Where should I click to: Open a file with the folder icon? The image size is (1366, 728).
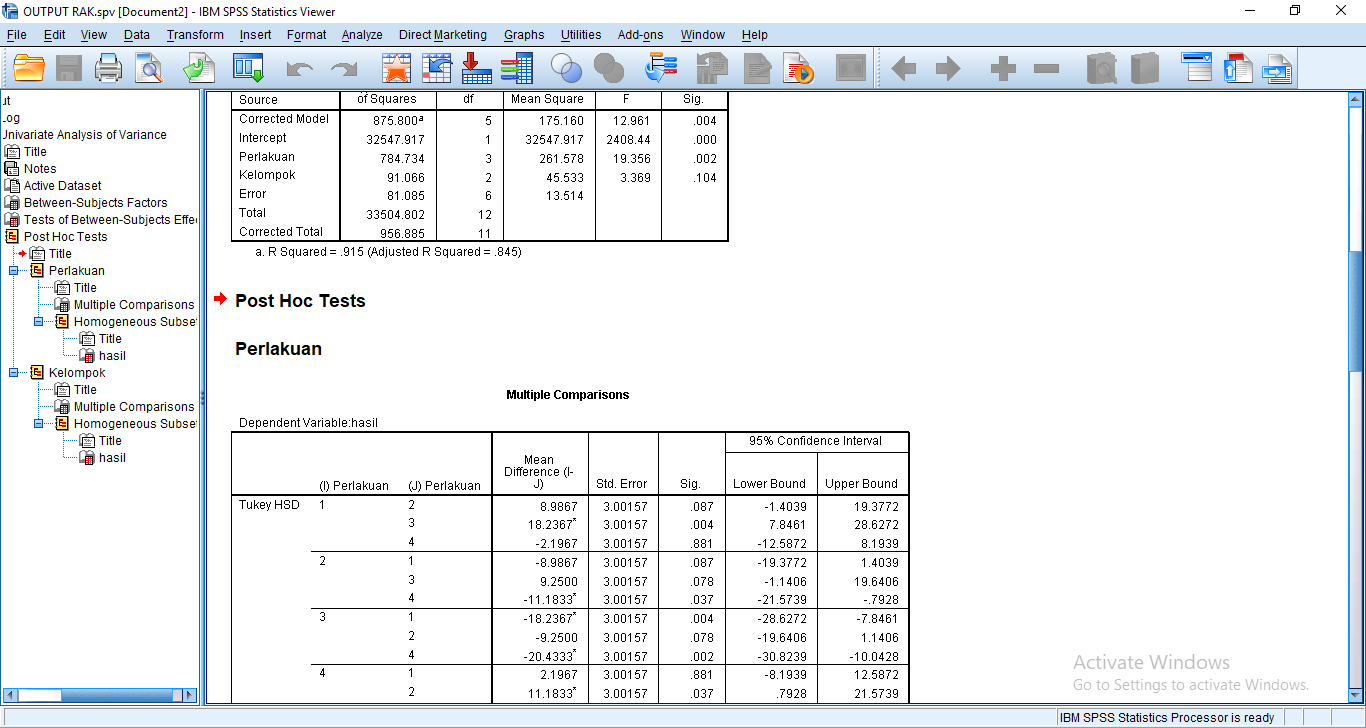click(29, 68)
